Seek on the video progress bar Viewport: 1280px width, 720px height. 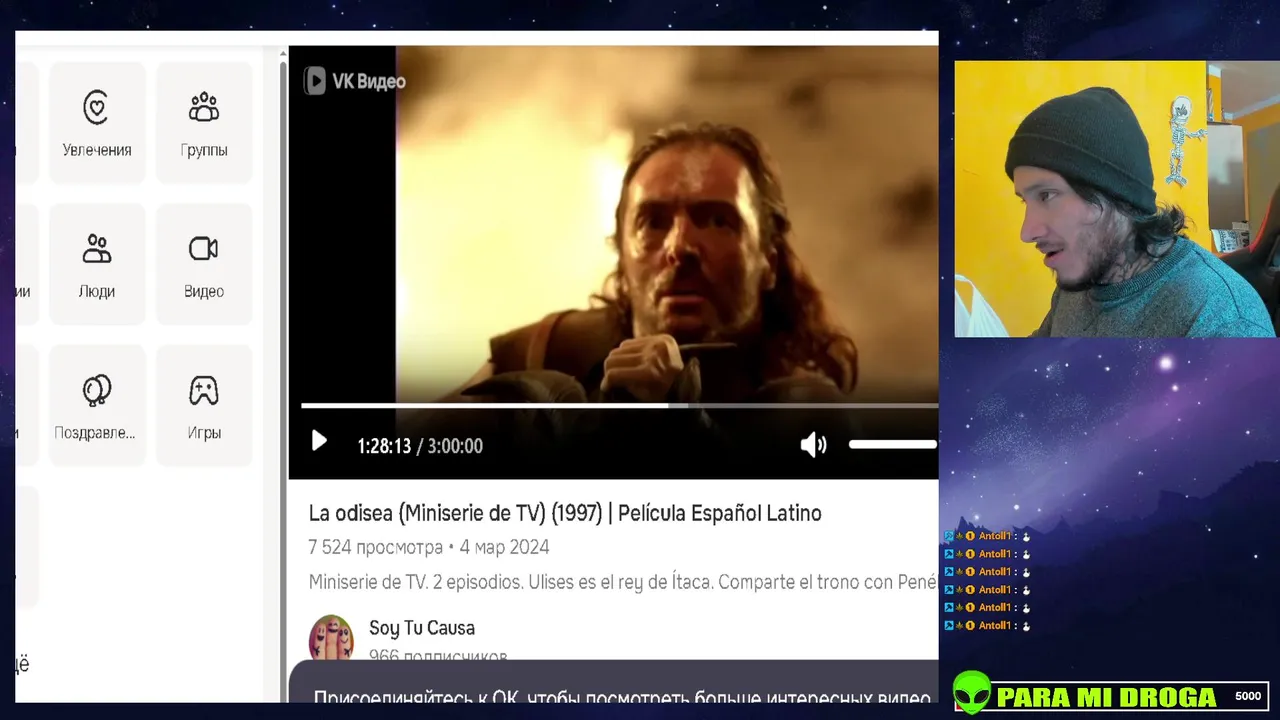coord(619,405)
